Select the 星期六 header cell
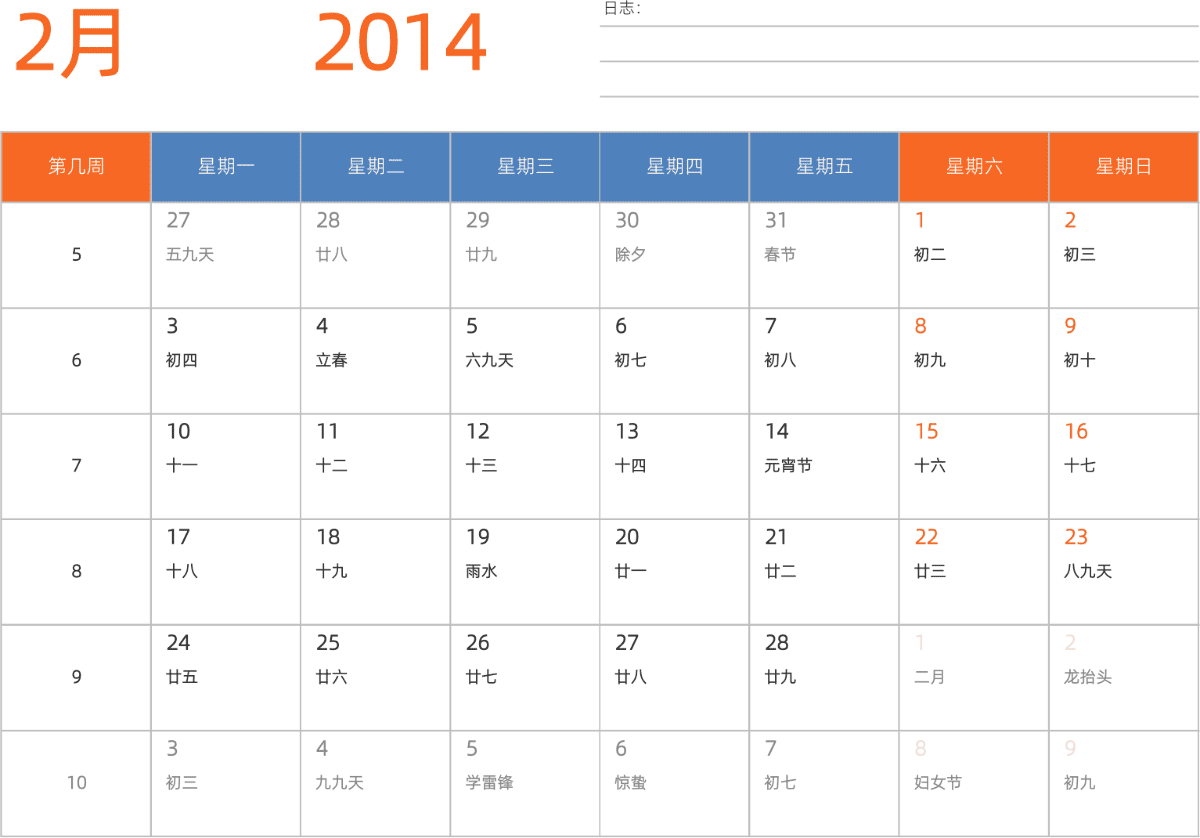 [974, 167]
